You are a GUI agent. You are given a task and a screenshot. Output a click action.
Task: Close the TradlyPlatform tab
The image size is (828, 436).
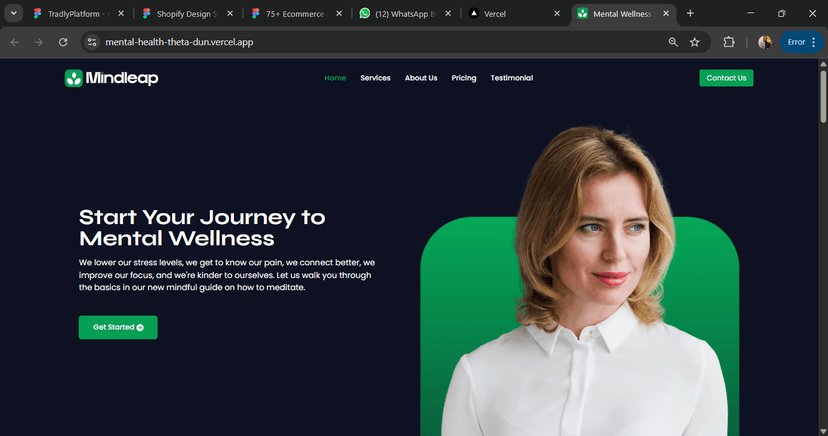point(121,14)
